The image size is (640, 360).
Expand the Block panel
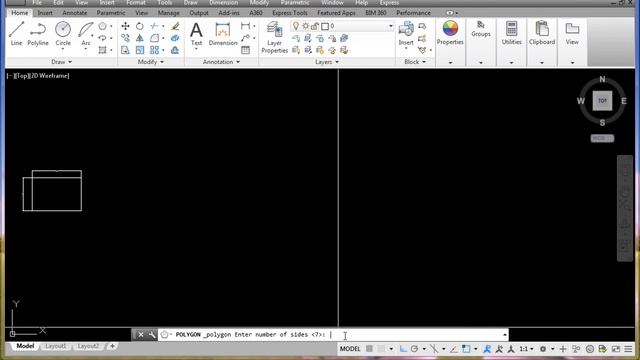tap(415, 62)
